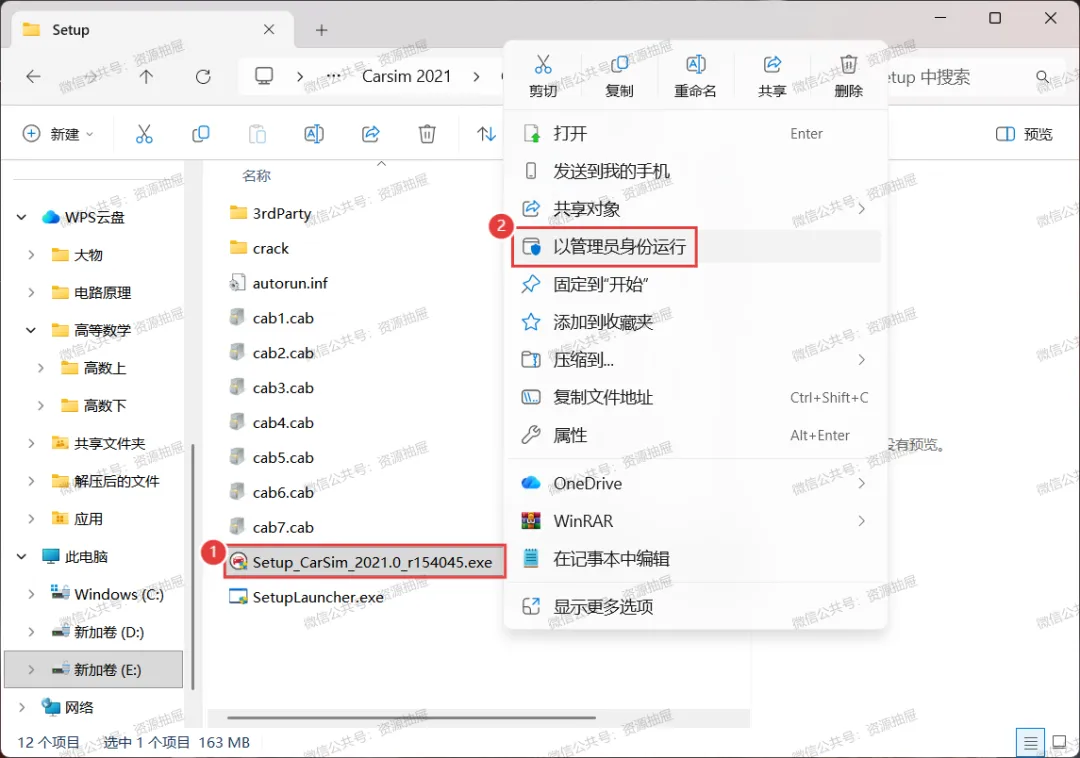Click Carsim 2021 in the address breadcrumb
The image size is (1080, 758).
pyautogui.click(x=406, y=76)
